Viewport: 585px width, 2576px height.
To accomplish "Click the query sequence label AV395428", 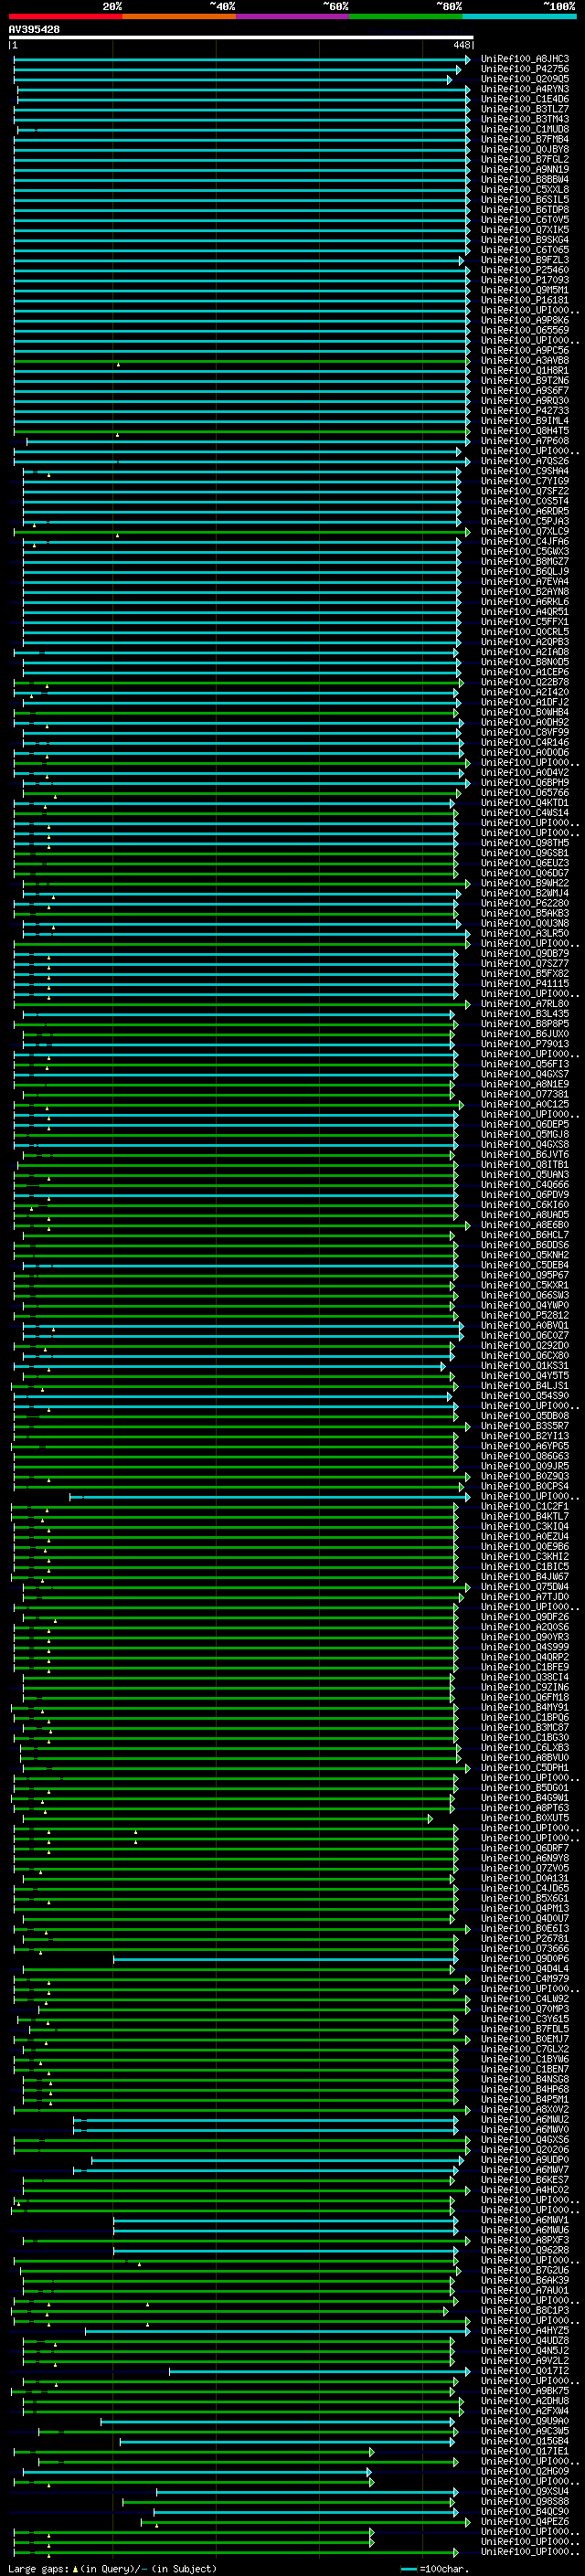I will pos(34,30).
